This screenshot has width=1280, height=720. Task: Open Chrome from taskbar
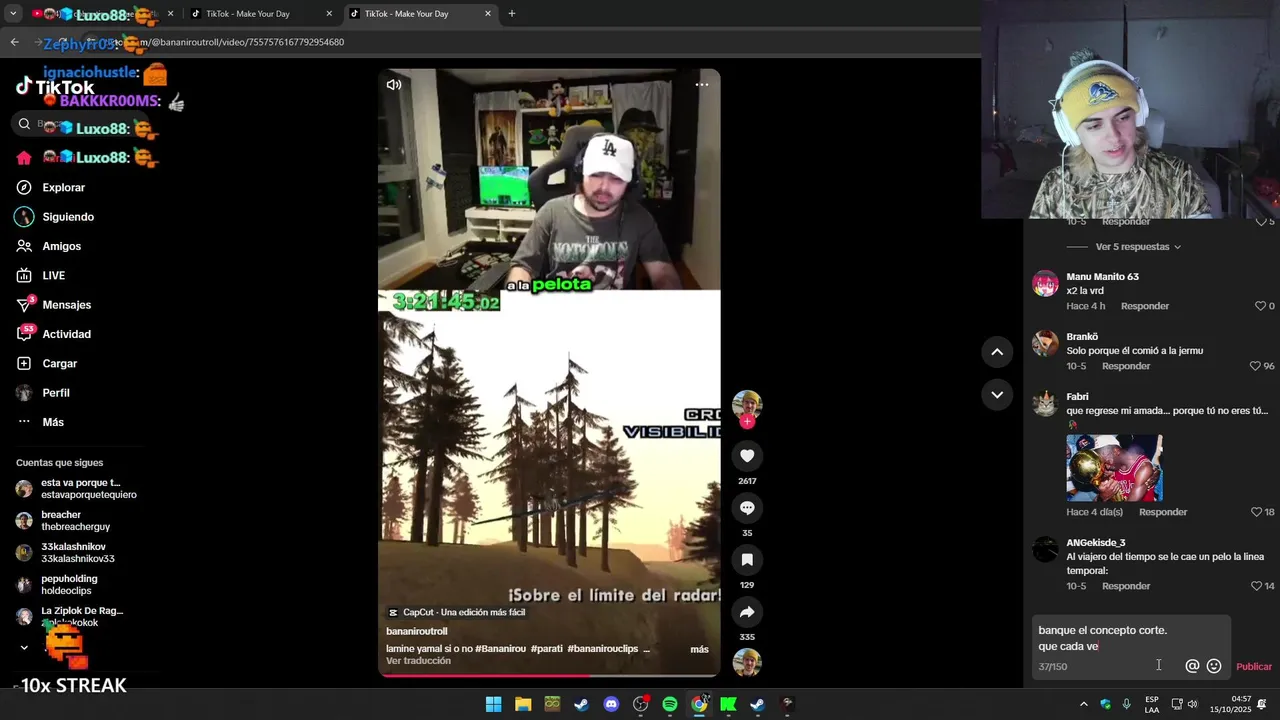pyautogui.click(x=699, y=704)
